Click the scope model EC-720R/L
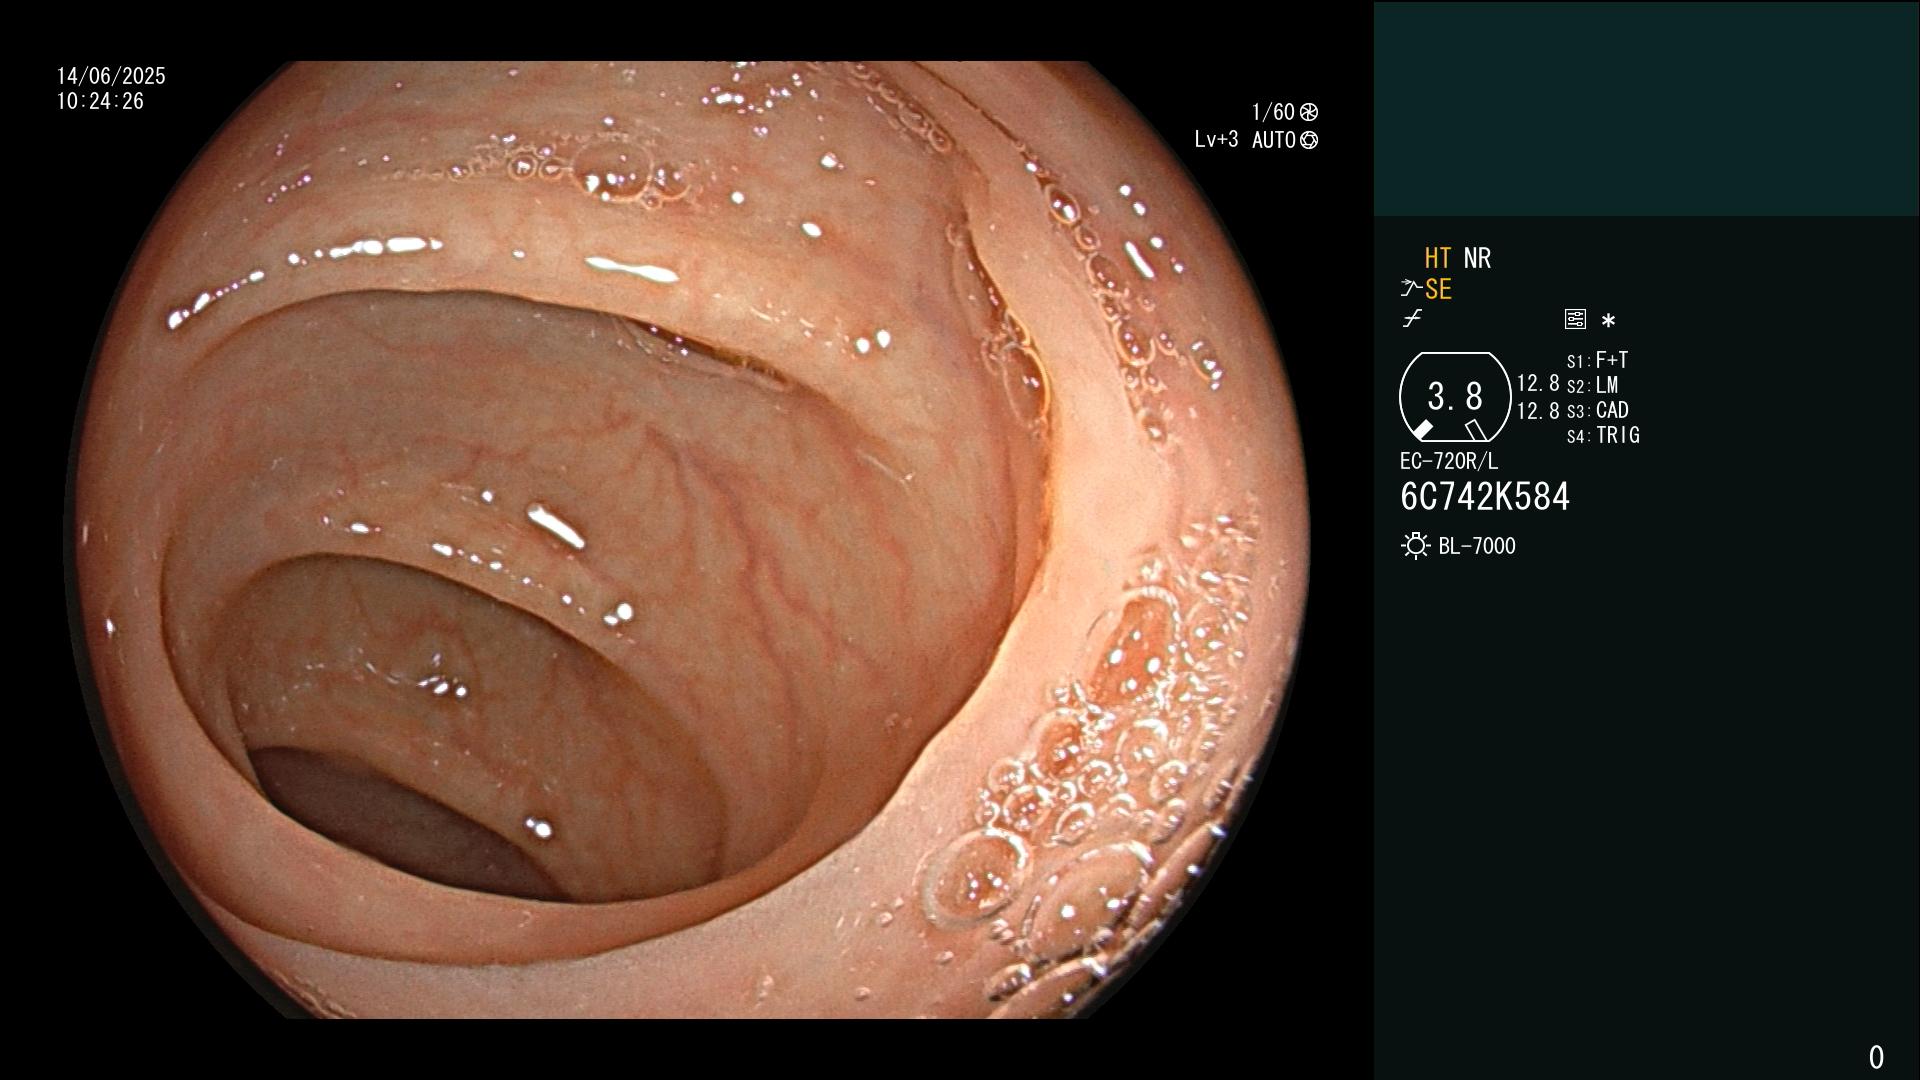 click(x=1449, y=461)
